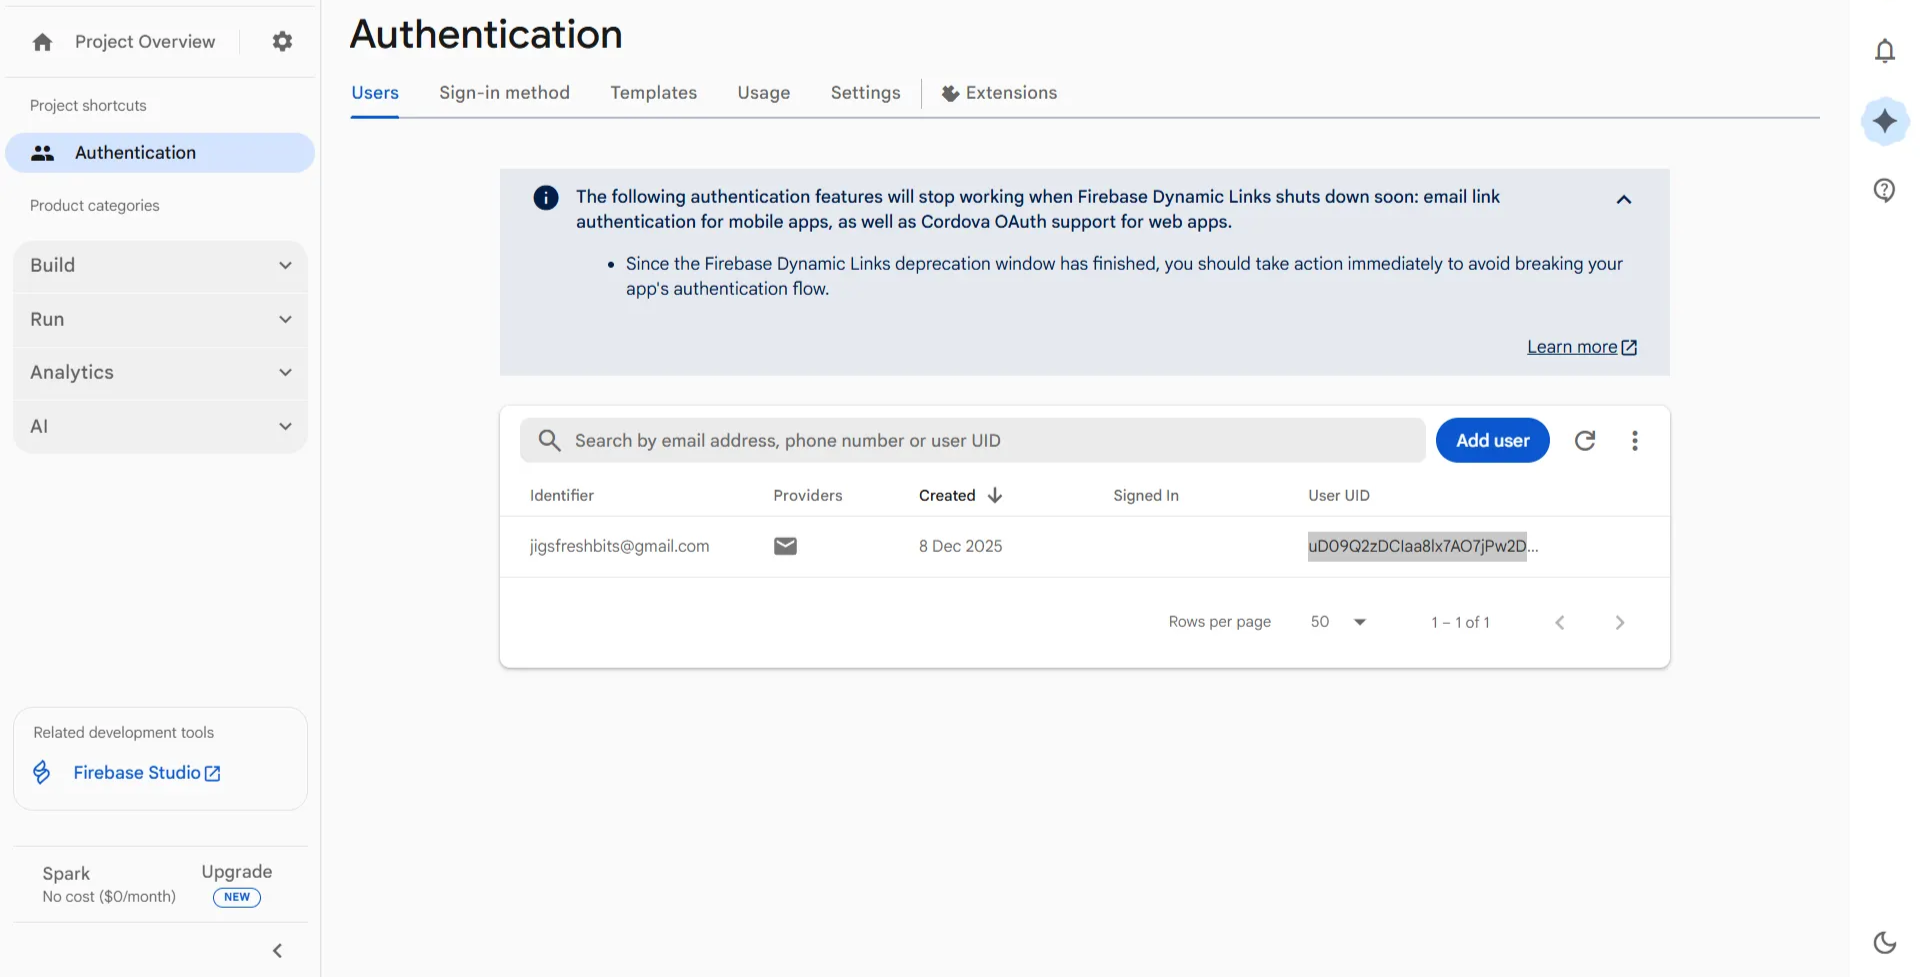Expand the AI category
Viewport: 1920px width, 977px height.
coord(160,427)
